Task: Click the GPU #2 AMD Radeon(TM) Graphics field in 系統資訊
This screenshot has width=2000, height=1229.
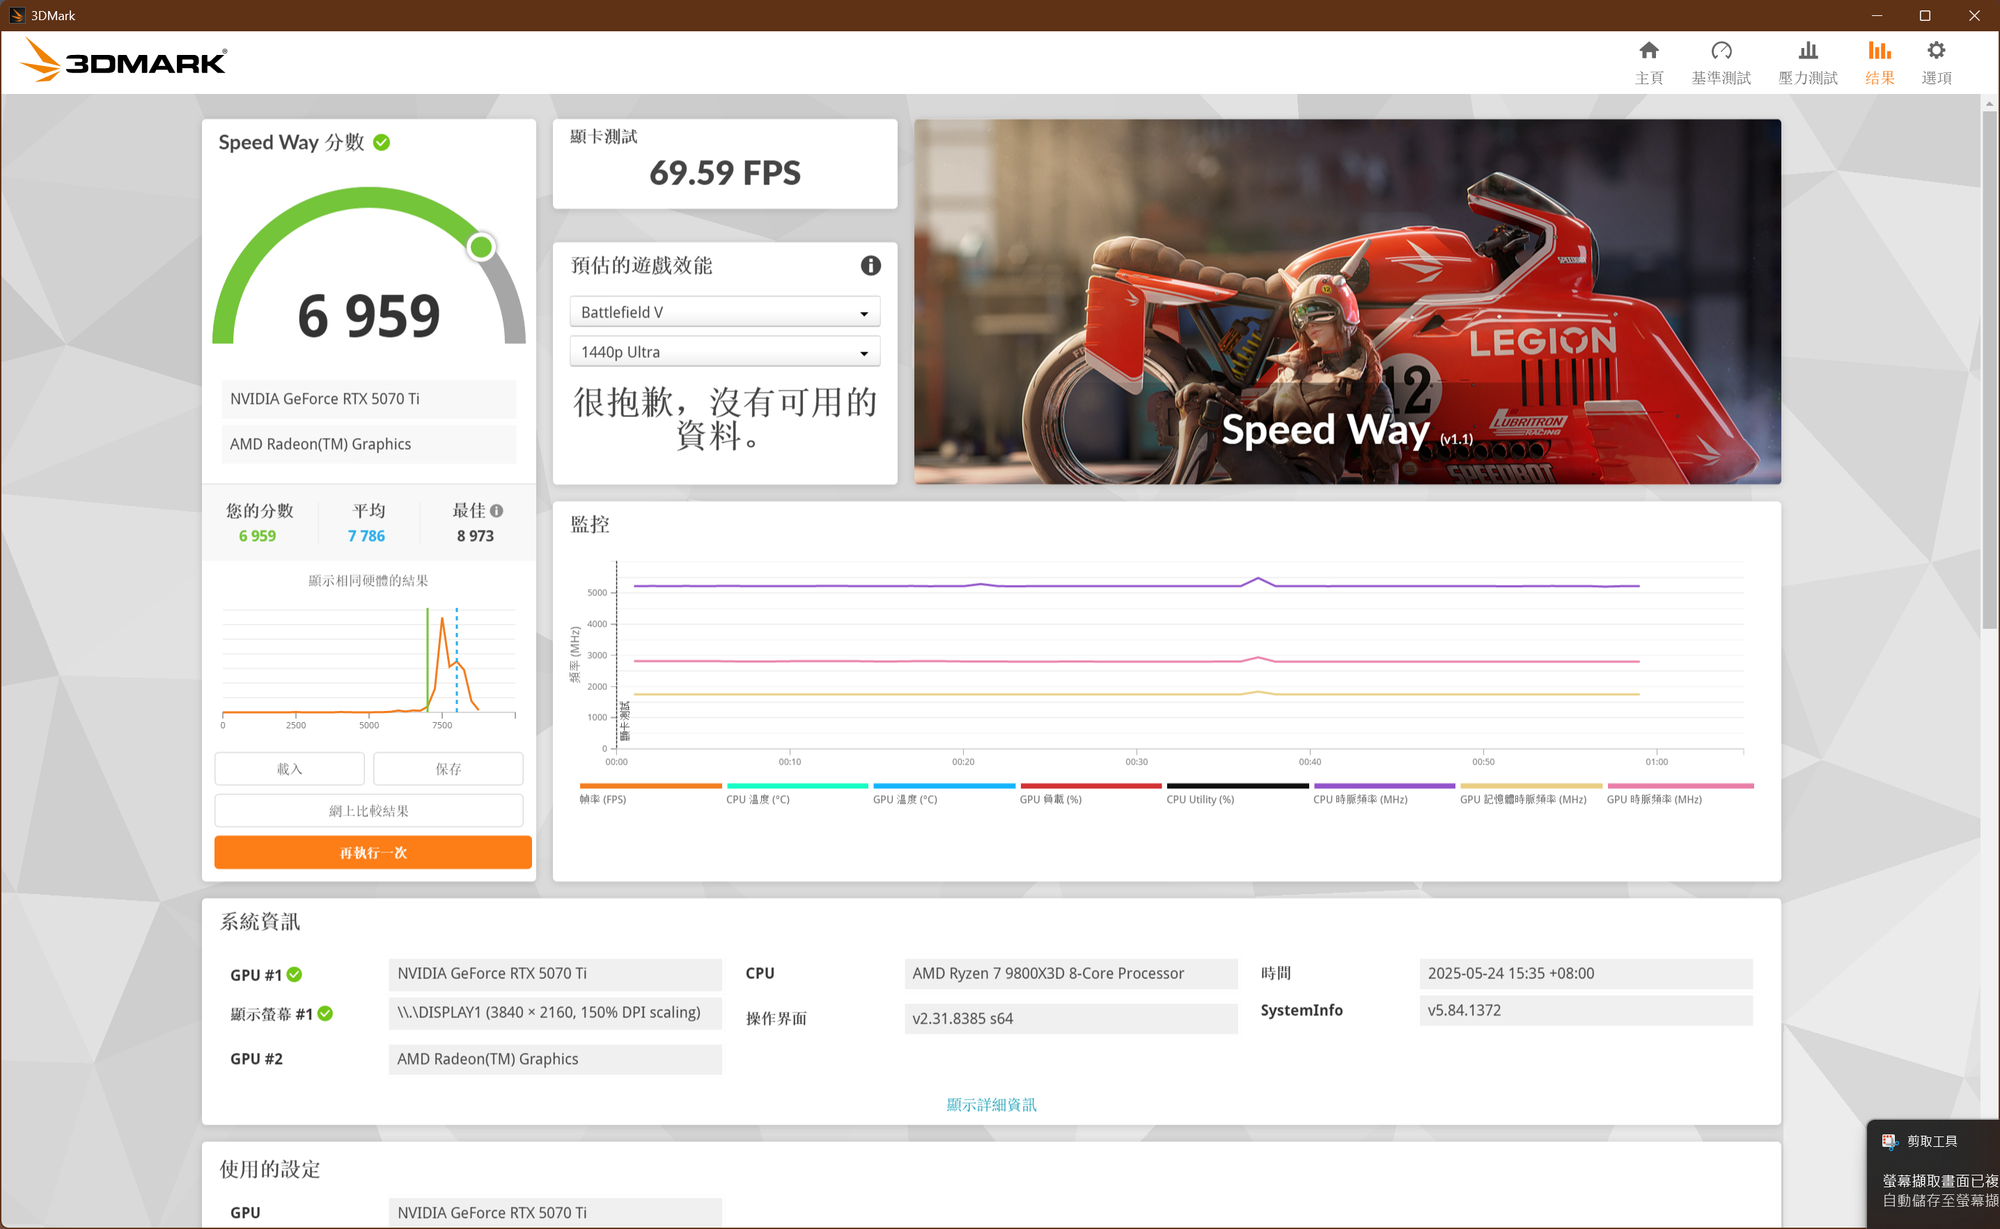Action: (555, 1059)
